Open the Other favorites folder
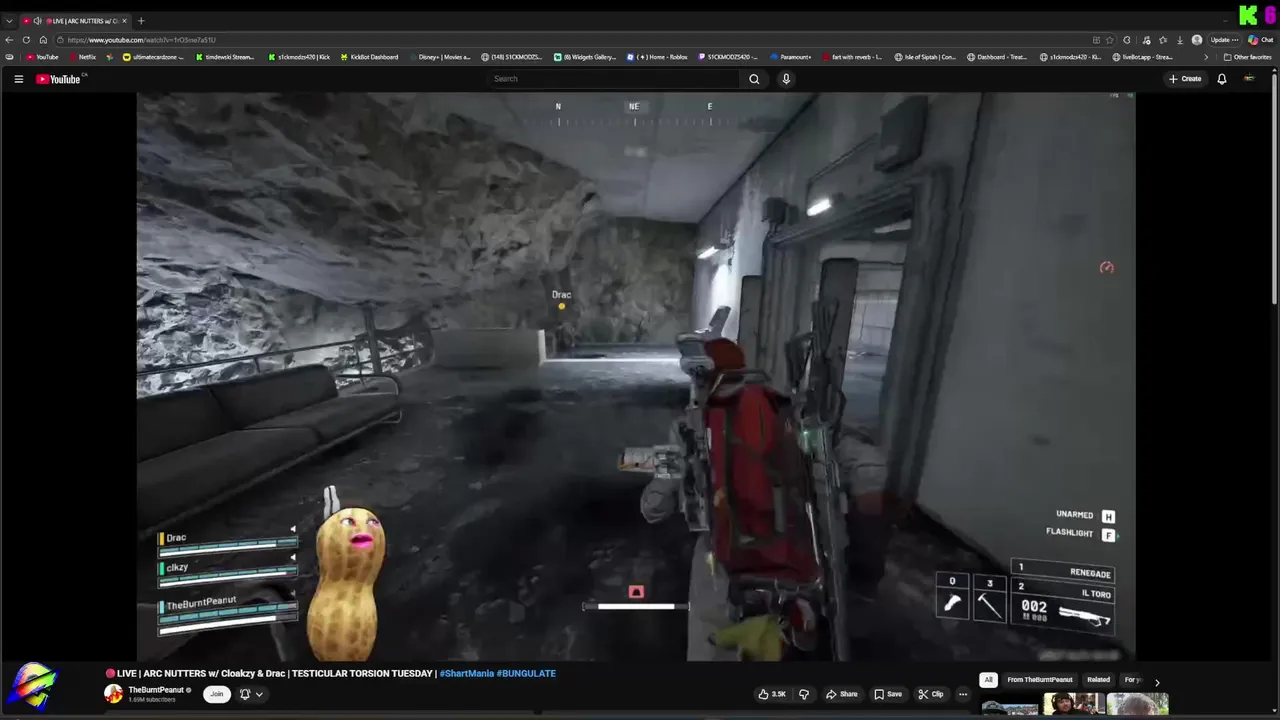Image resolution: width=1280 pixels, height=720 pixels. pyautogui.click(x=1247, y=57)
